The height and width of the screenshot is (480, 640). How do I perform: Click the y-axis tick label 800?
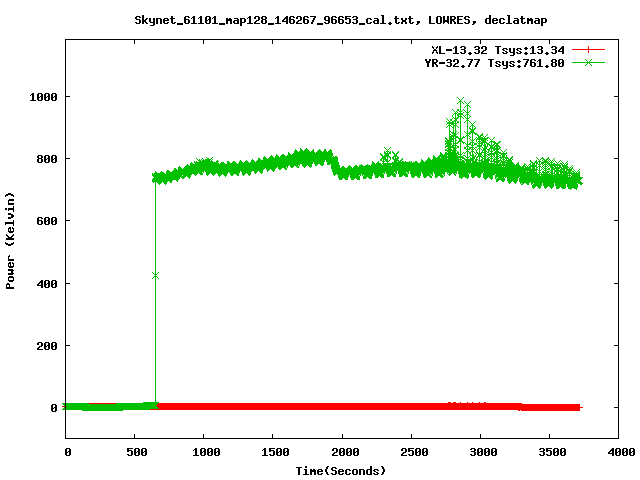[x=47, y=159]
